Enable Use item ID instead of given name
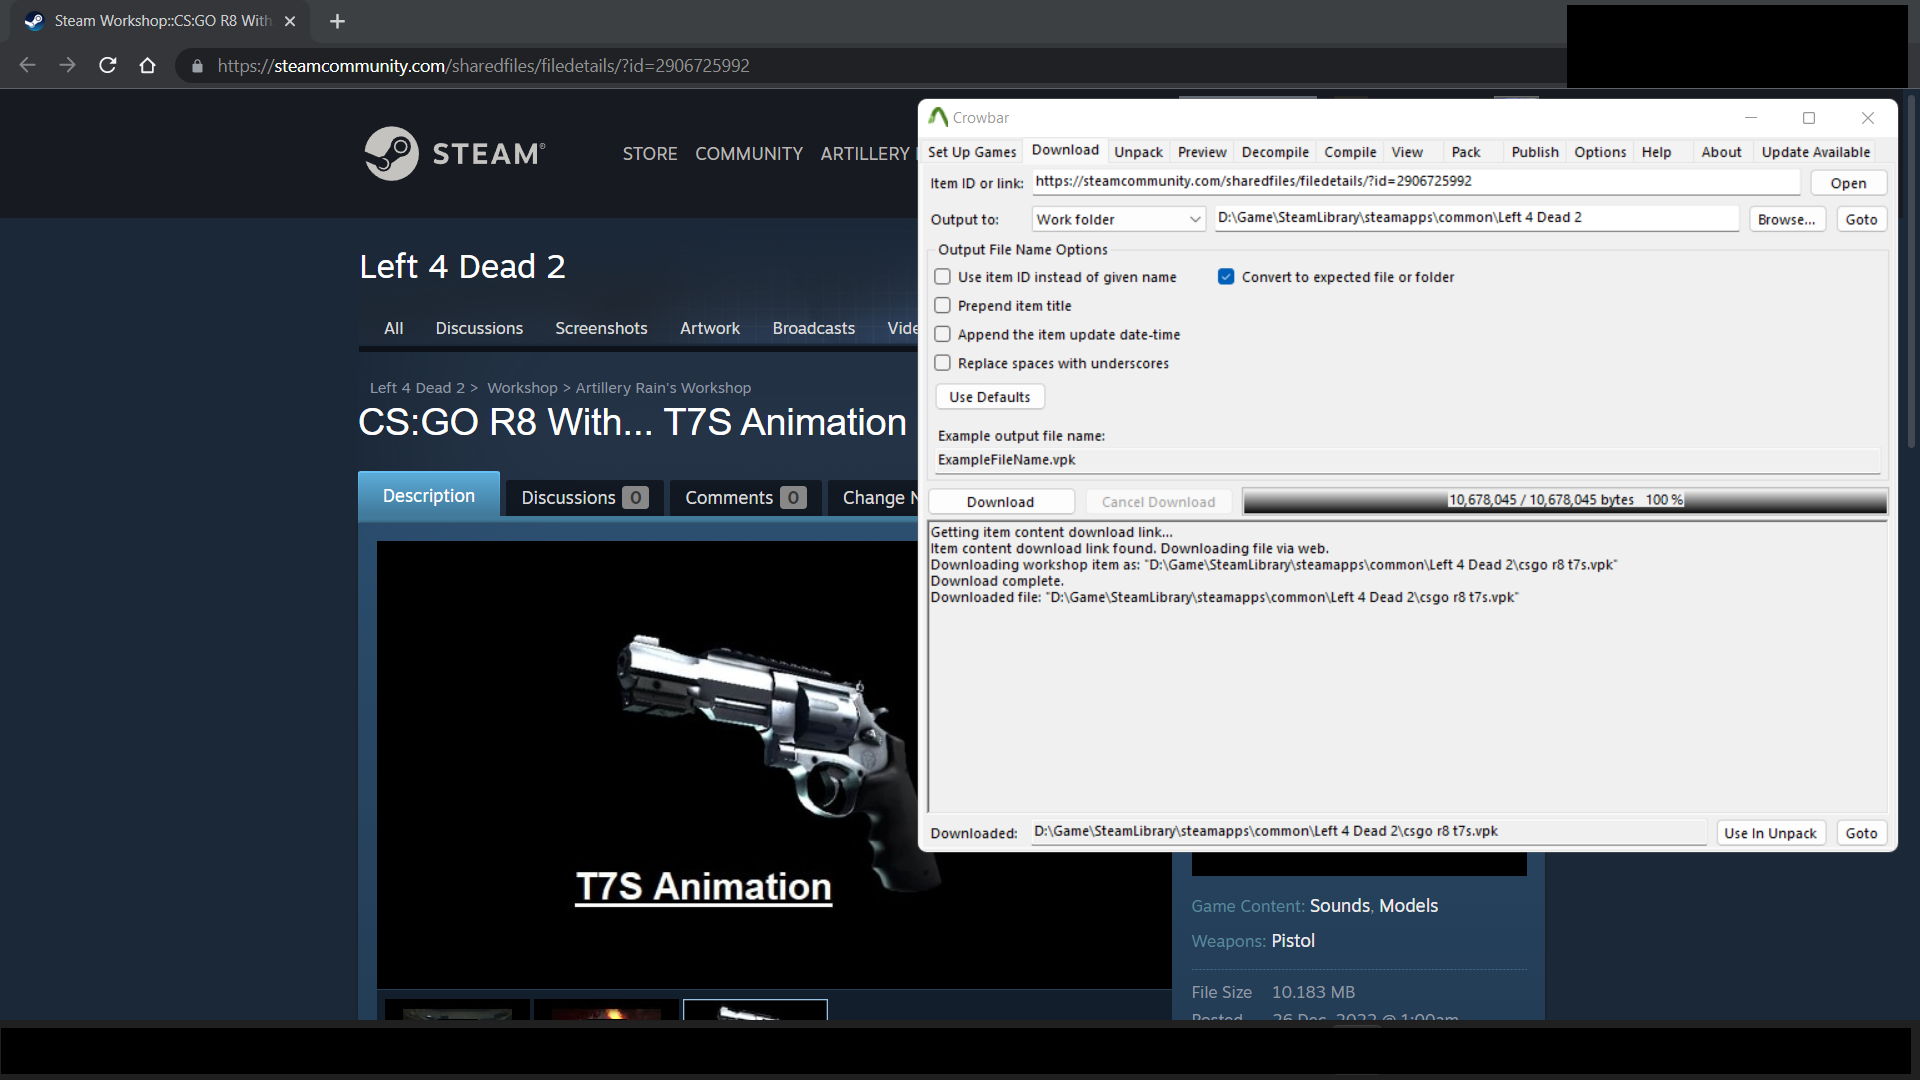 click(942, 277)
